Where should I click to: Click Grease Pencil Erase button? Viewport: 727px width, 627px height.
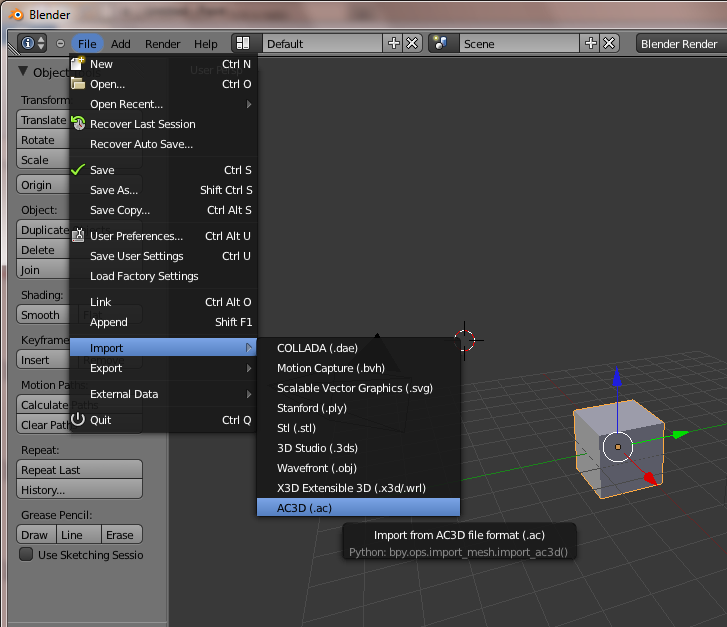(x=122, y=534)
